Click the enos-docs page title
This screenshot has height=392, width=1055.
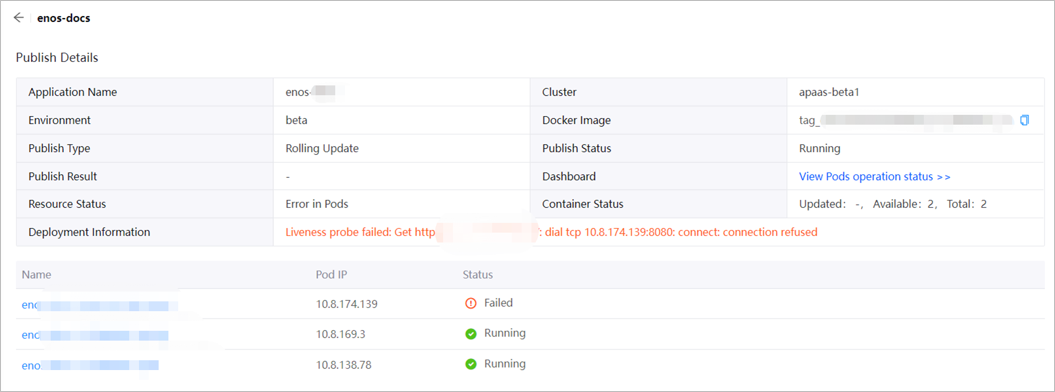(64, 18)
